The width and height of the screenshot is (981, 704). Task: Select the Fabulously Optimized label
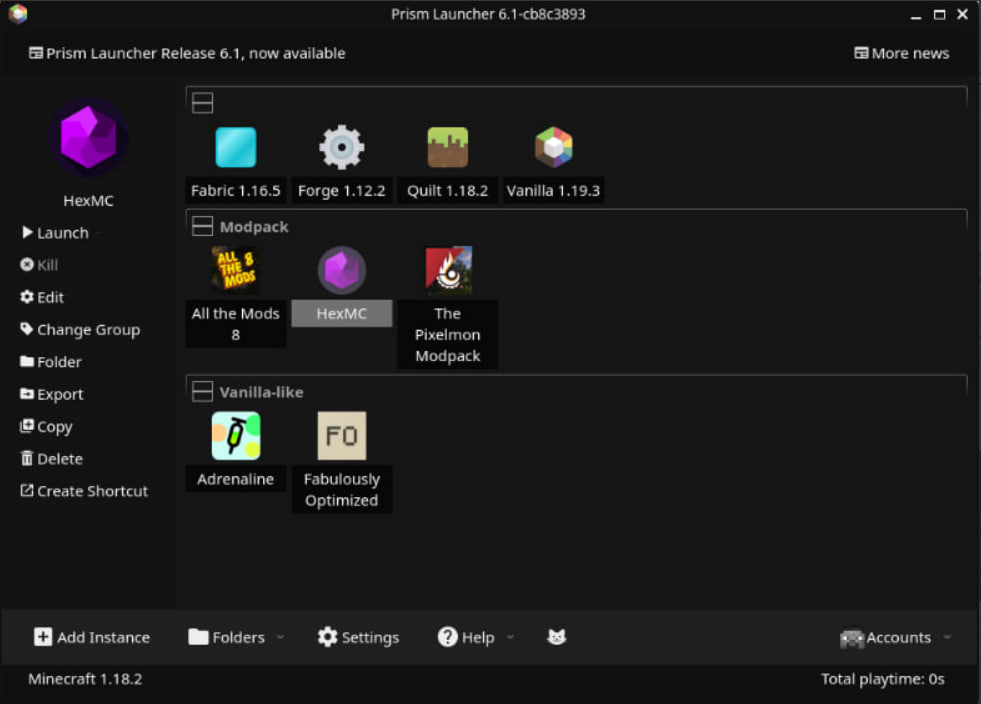(342, 489)
